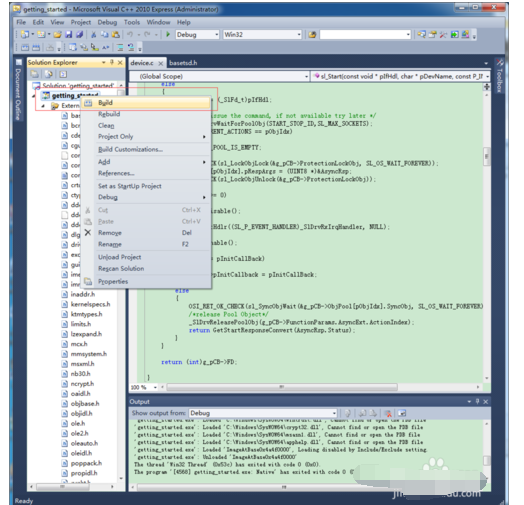Open the Tools menu
The height and width of the screenshot is (505, 524).
132,22
